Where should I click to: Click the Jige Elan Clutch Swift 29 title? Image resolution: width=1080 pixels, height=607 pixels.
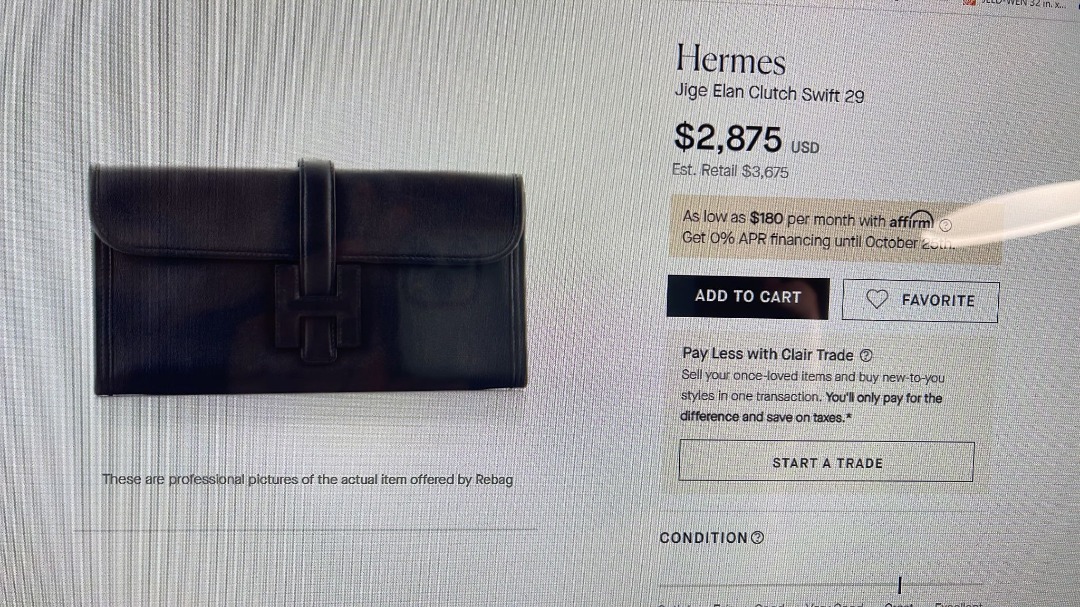tap(769, 93)
